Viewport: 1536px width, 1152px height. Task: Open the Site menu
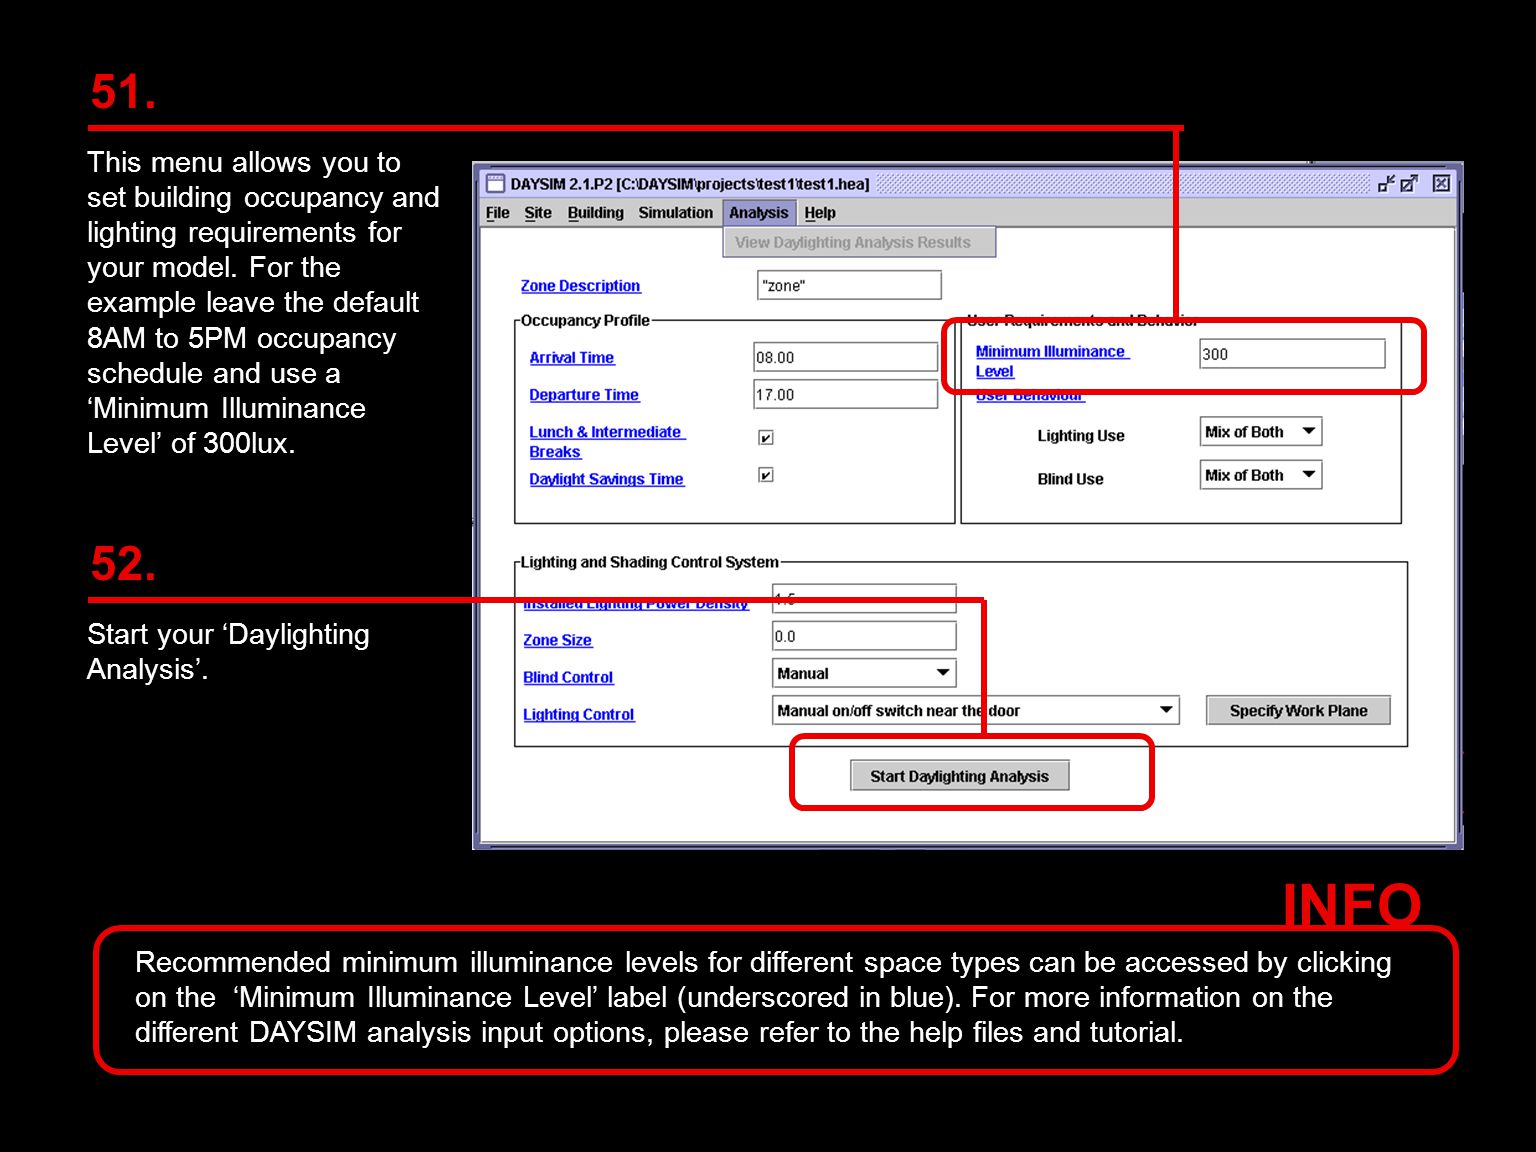coord(538,213)
